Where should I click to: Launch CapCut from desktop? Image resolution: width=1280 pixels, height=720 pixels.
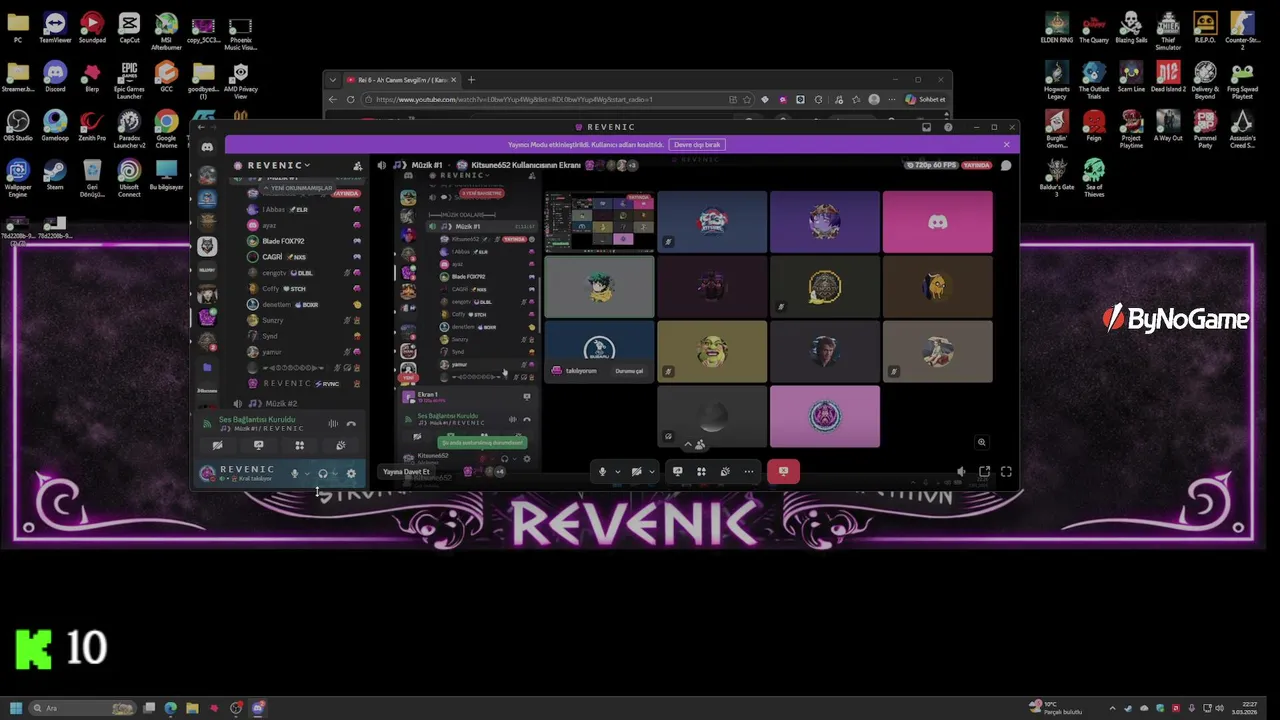[129, 27]
